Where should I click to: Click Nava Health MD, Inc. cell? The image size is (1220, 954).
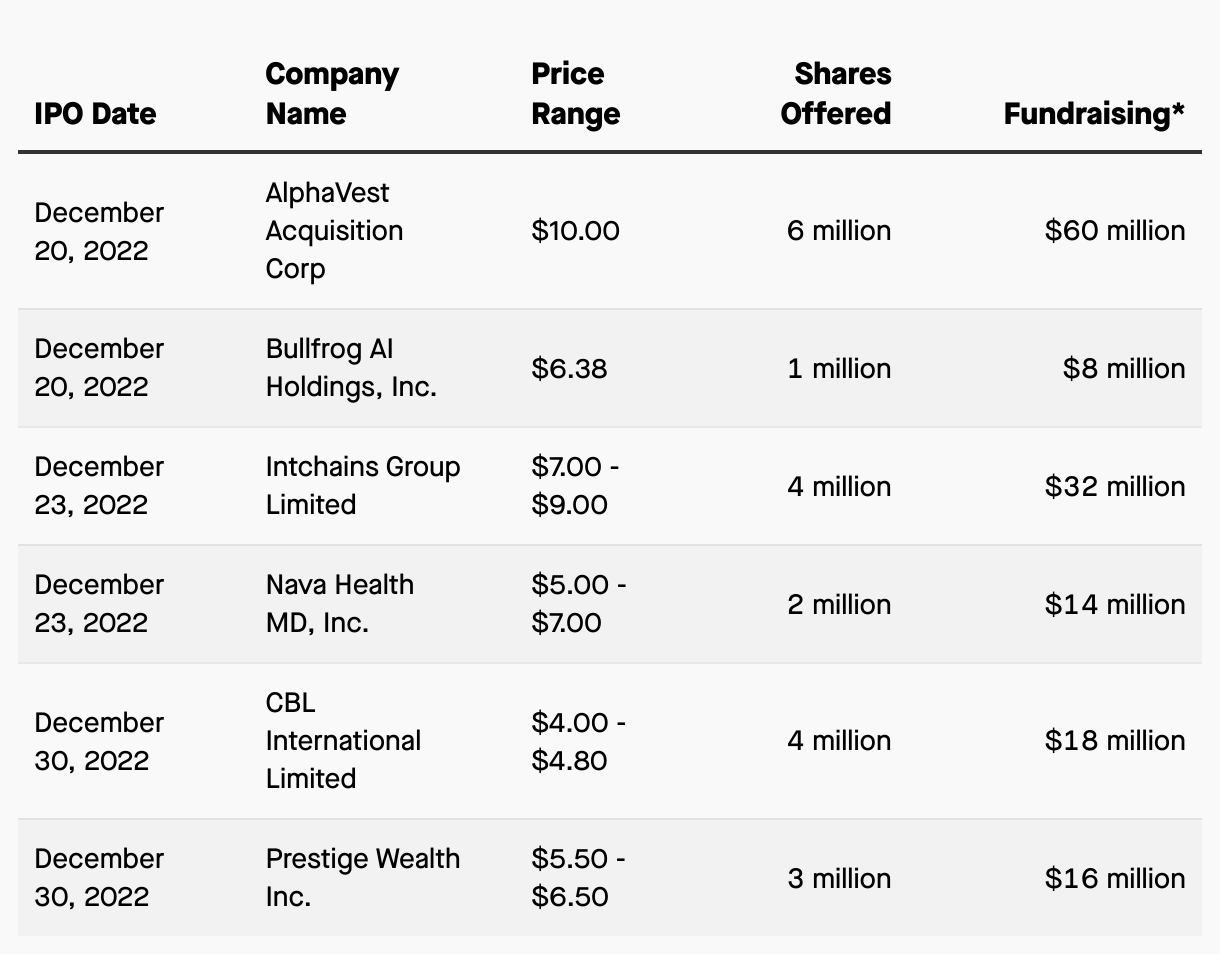[339, 604]
